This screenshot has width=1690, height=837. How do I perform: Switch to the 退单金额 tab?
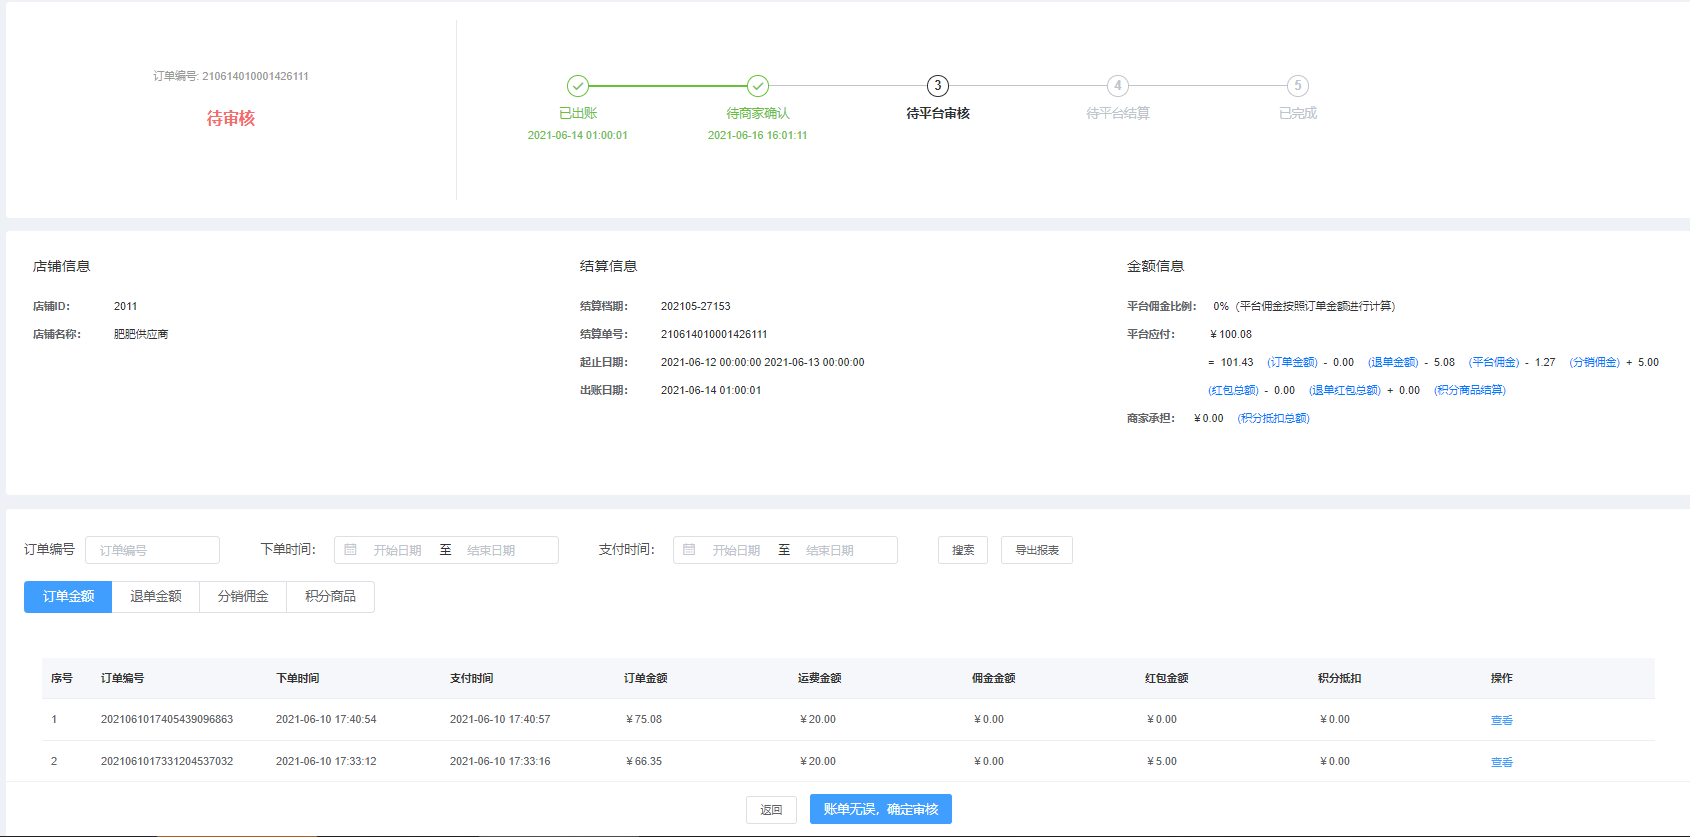click(x=156, y=597)
